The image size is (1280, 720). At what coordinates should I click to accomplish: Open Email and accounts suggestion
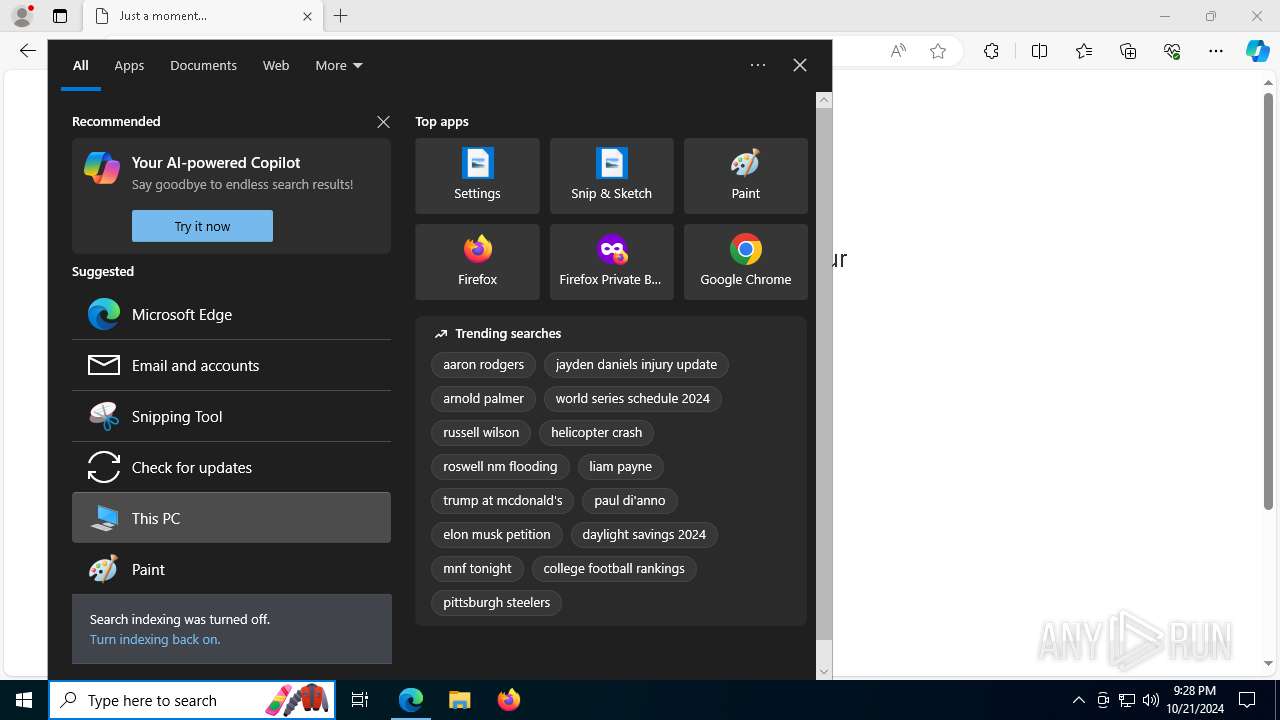[231, 365]
